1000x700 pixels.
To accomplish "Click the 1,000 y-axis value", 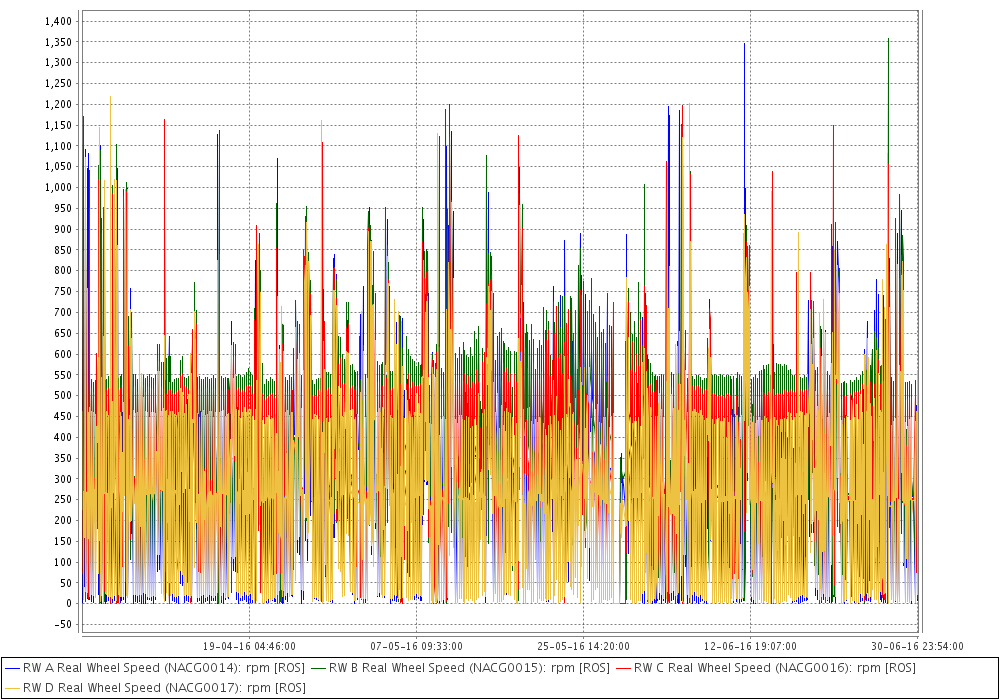I will [x=58, y=187].
